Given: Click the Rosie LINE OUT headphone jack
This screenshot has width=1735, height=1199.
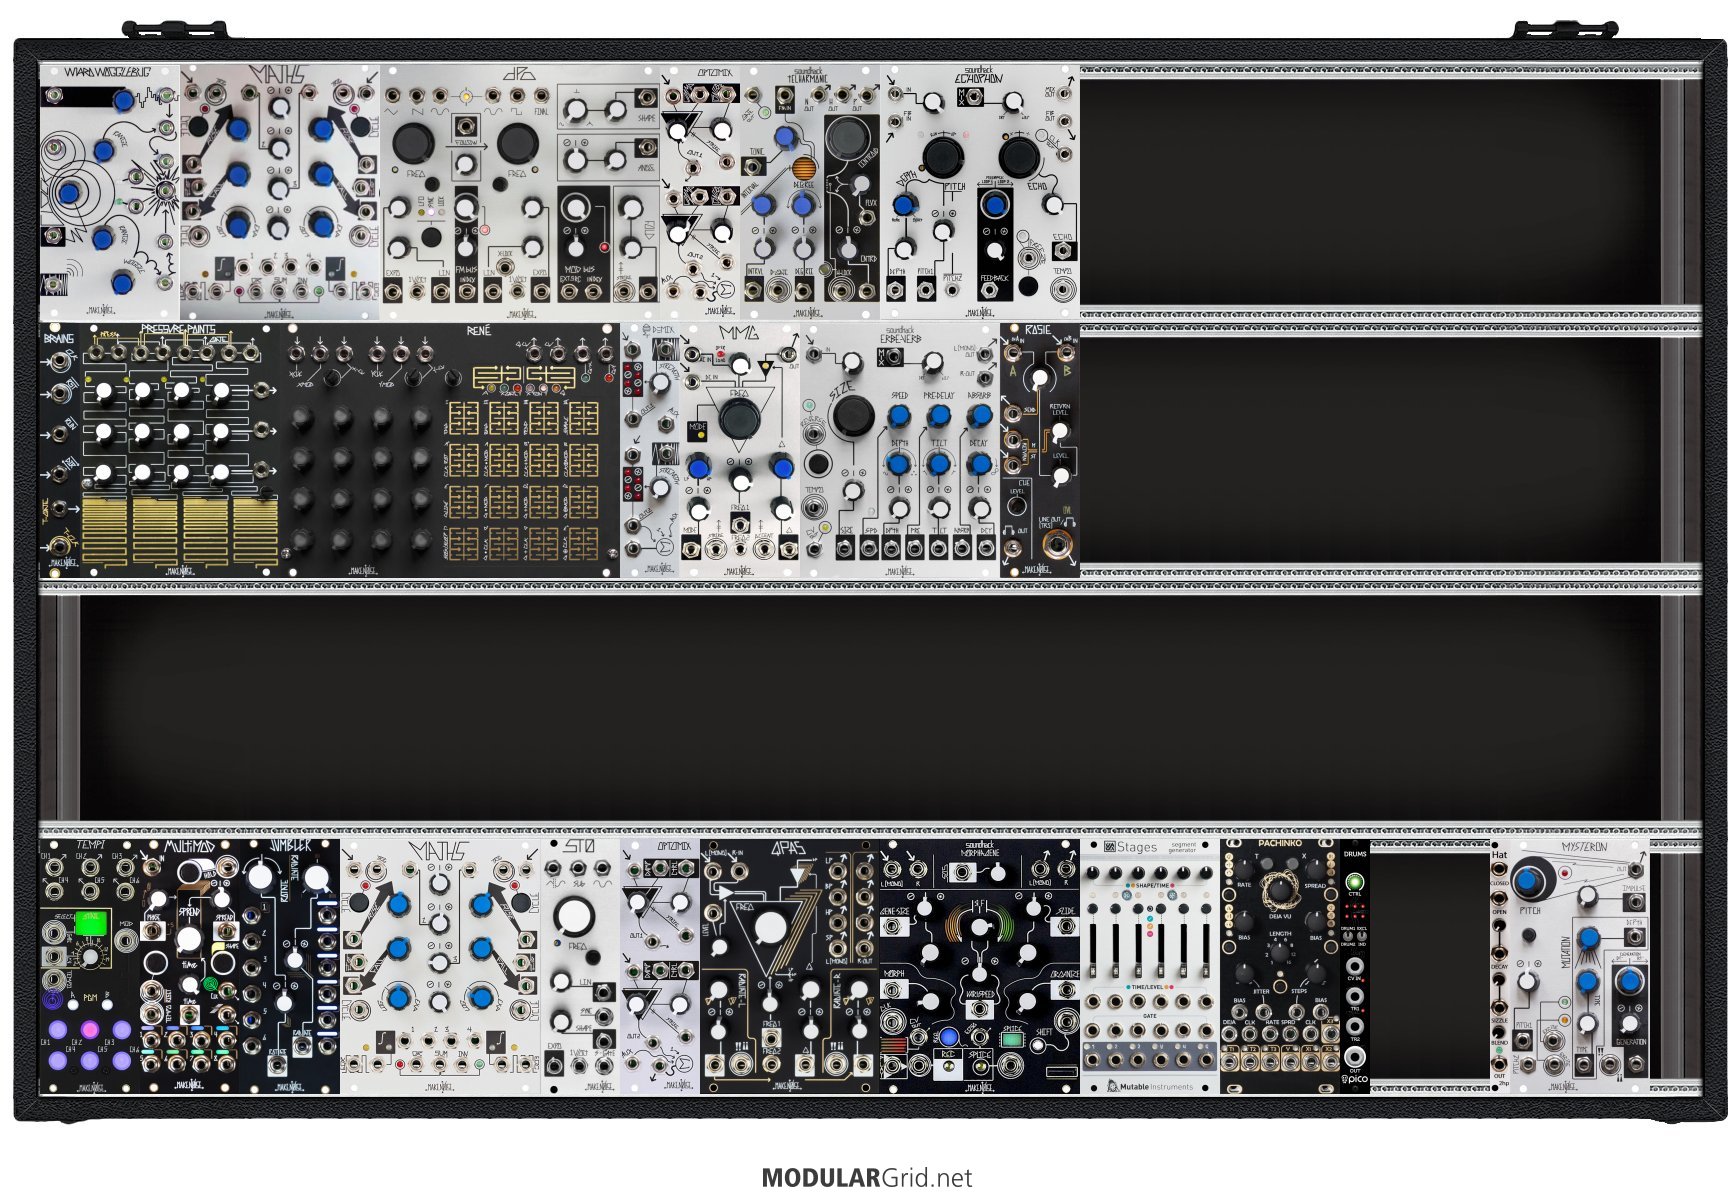Looking at the screenshot, I should [1058, 545].
